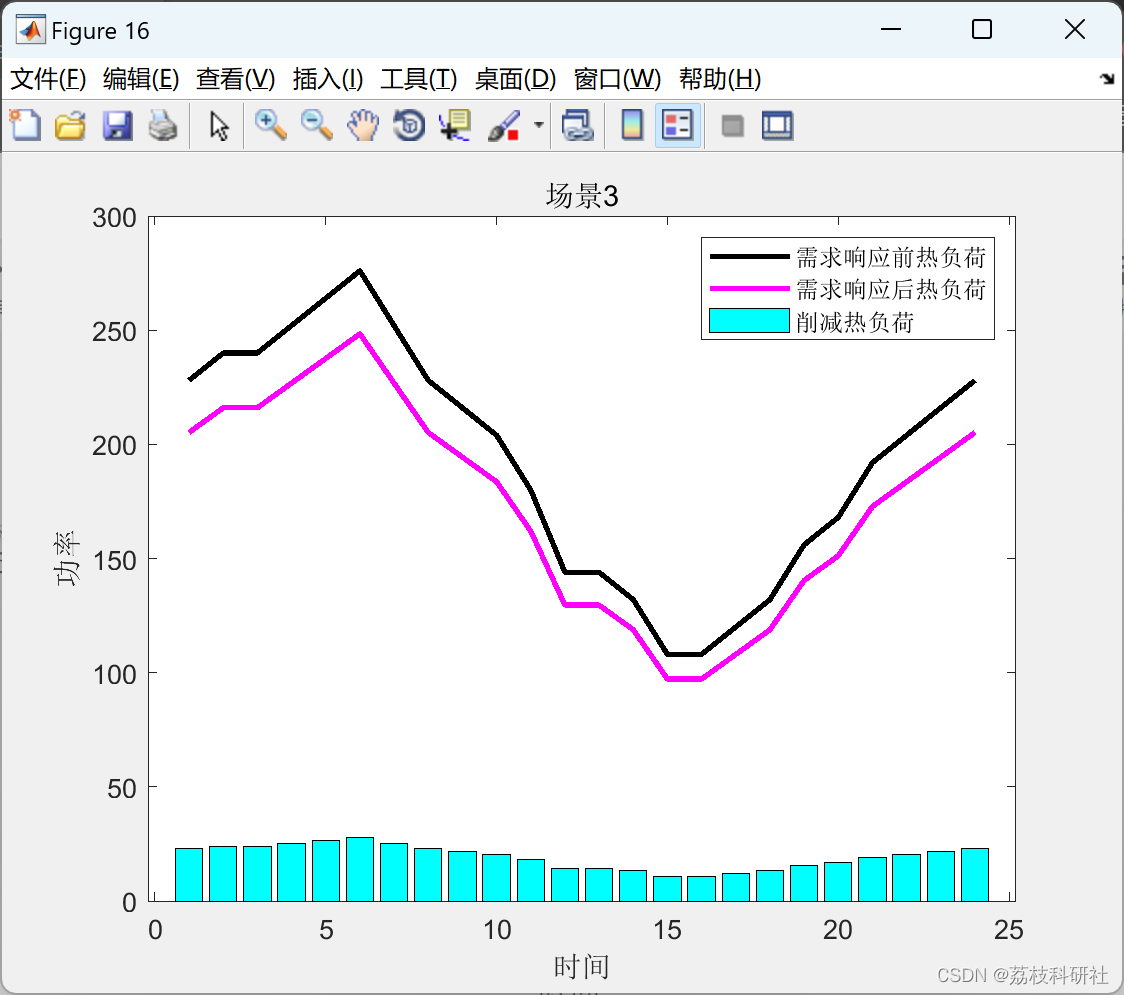The image size is (1124, 995).
Task: Click the New Figure icon
Action: [26, 125]
